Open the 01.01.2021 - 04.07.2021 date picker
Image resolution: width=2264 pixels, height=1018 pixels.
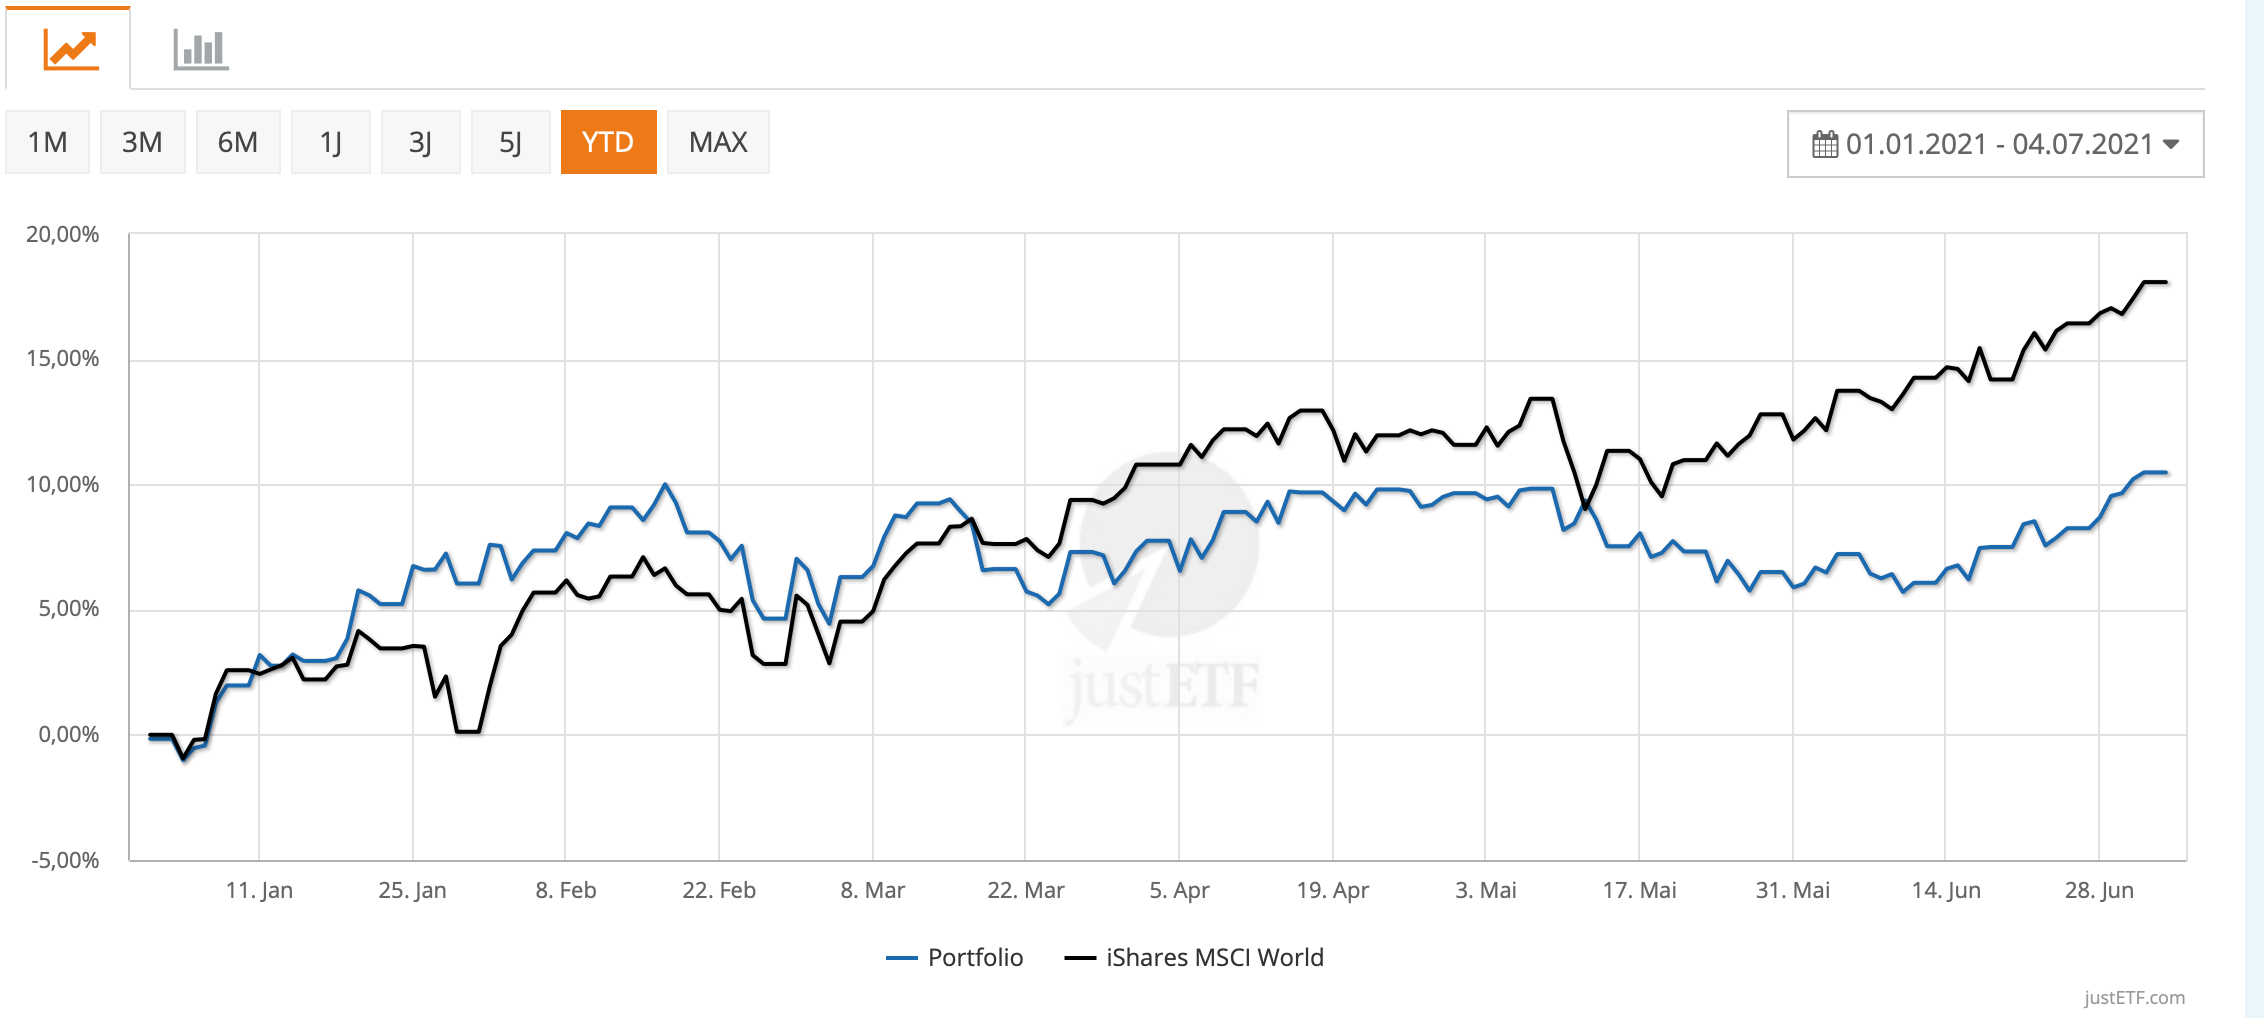coord(1997,144)
